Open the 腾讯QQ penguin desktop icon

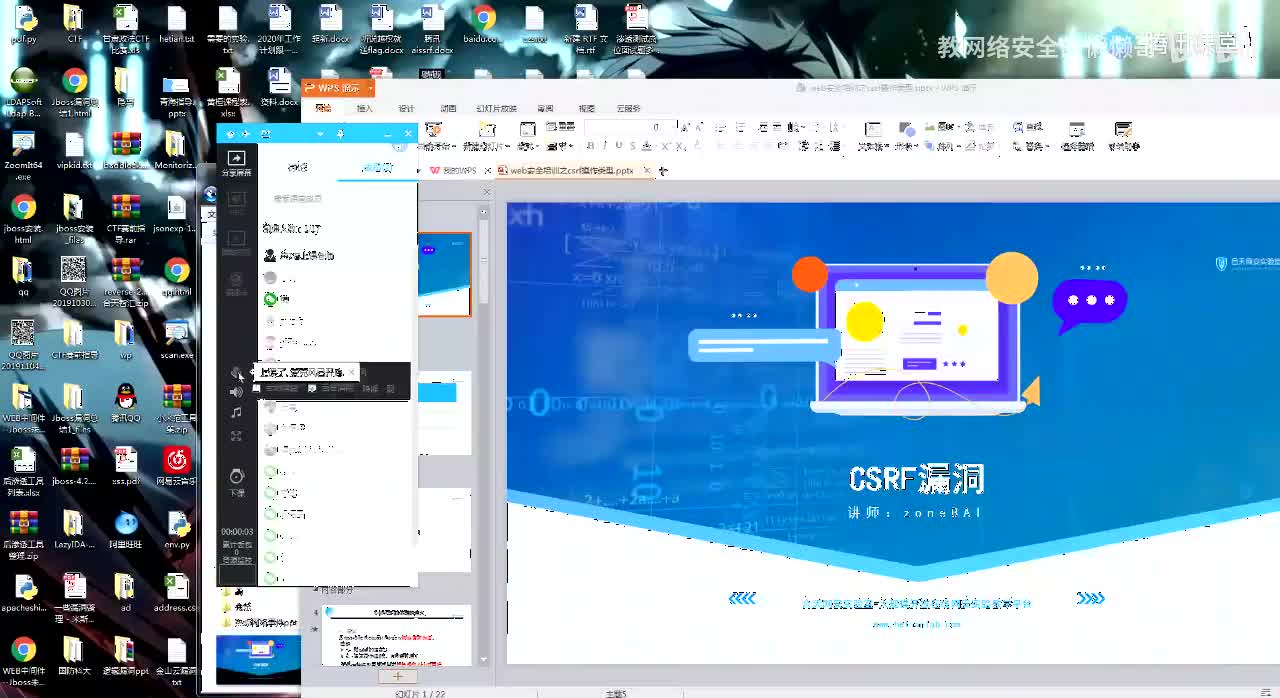pos(125,403)
